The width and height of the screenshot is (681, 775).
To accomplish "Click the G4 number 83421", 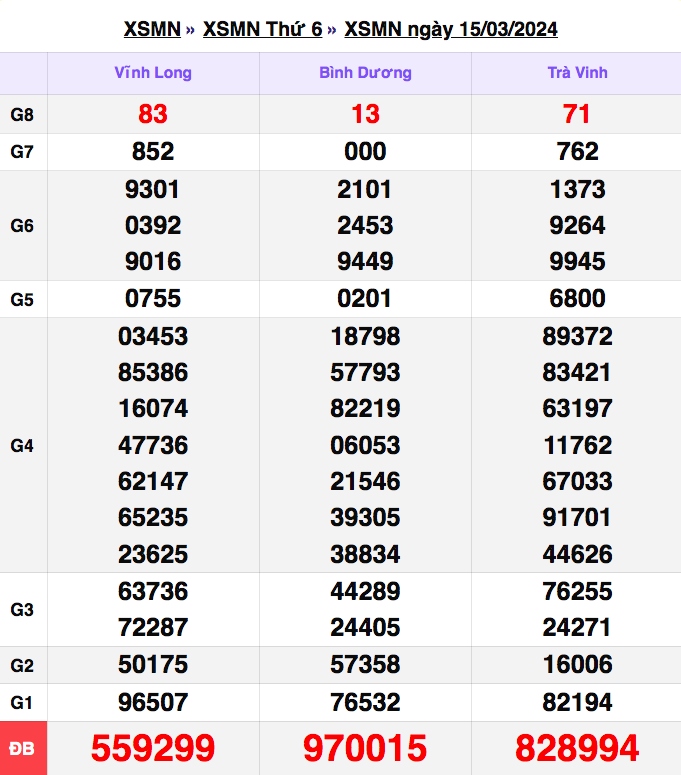I will 576,372.
